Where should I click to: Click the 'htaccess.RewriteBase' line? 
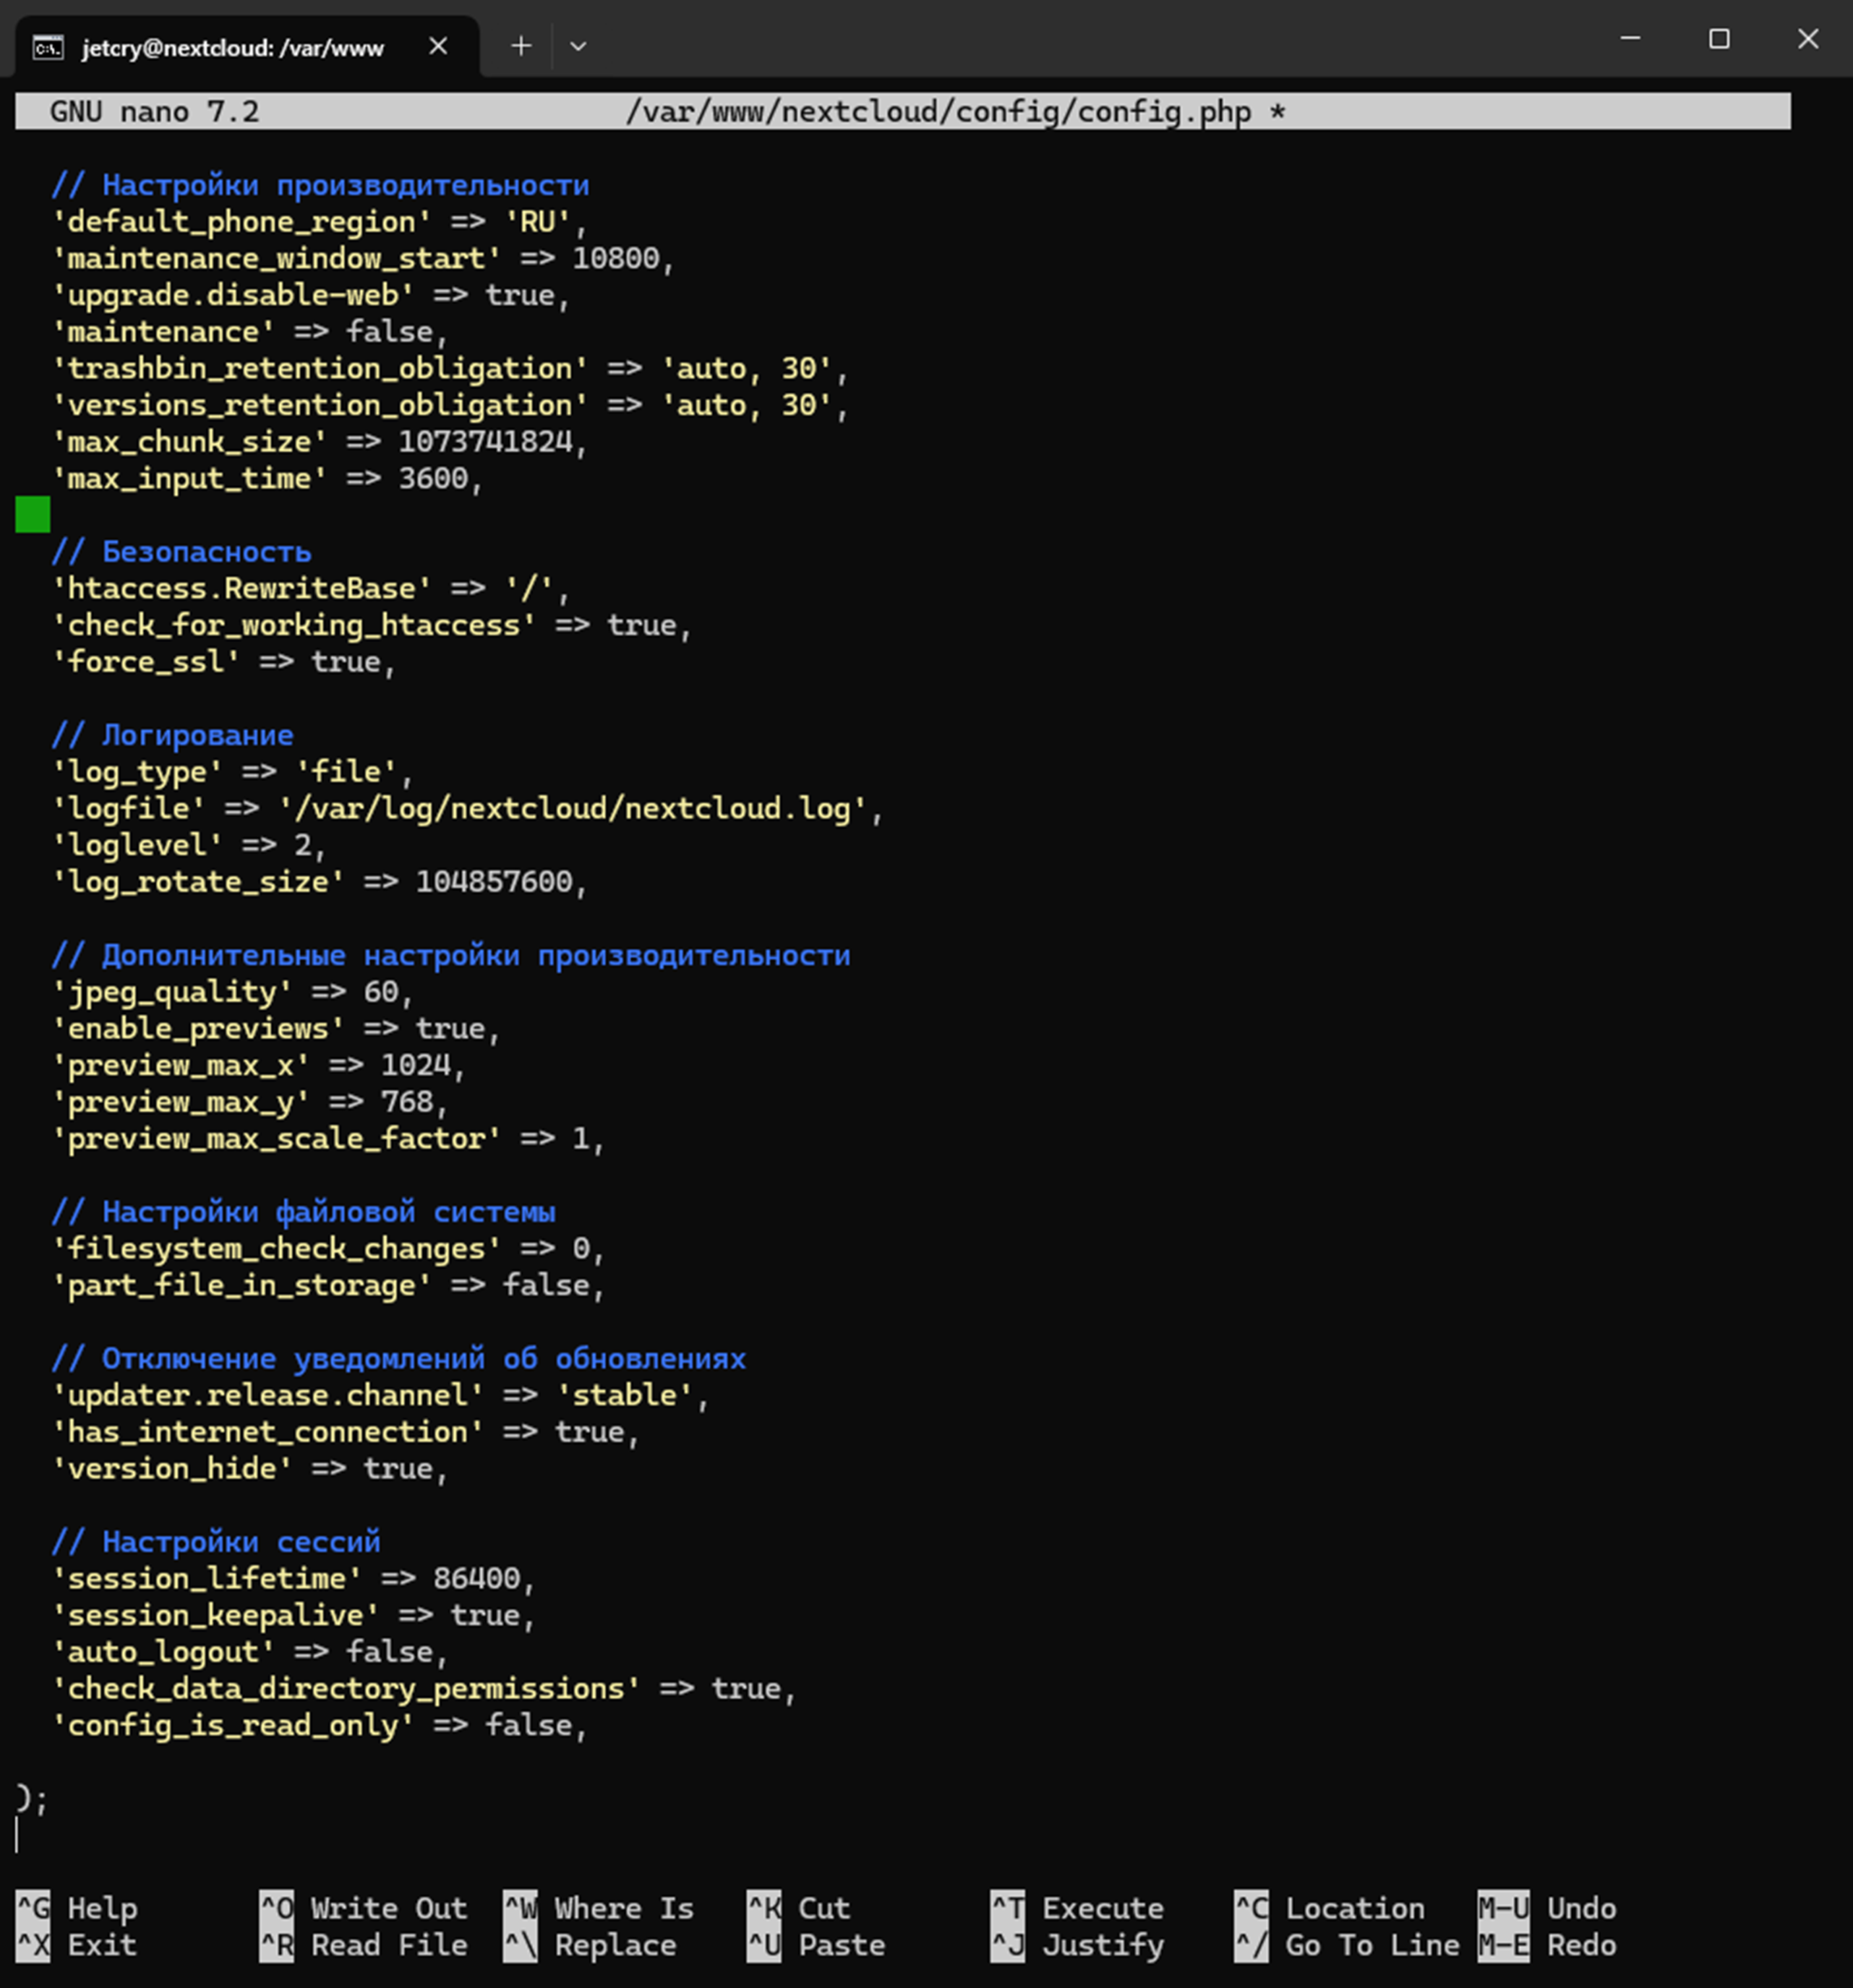point(311,588)
